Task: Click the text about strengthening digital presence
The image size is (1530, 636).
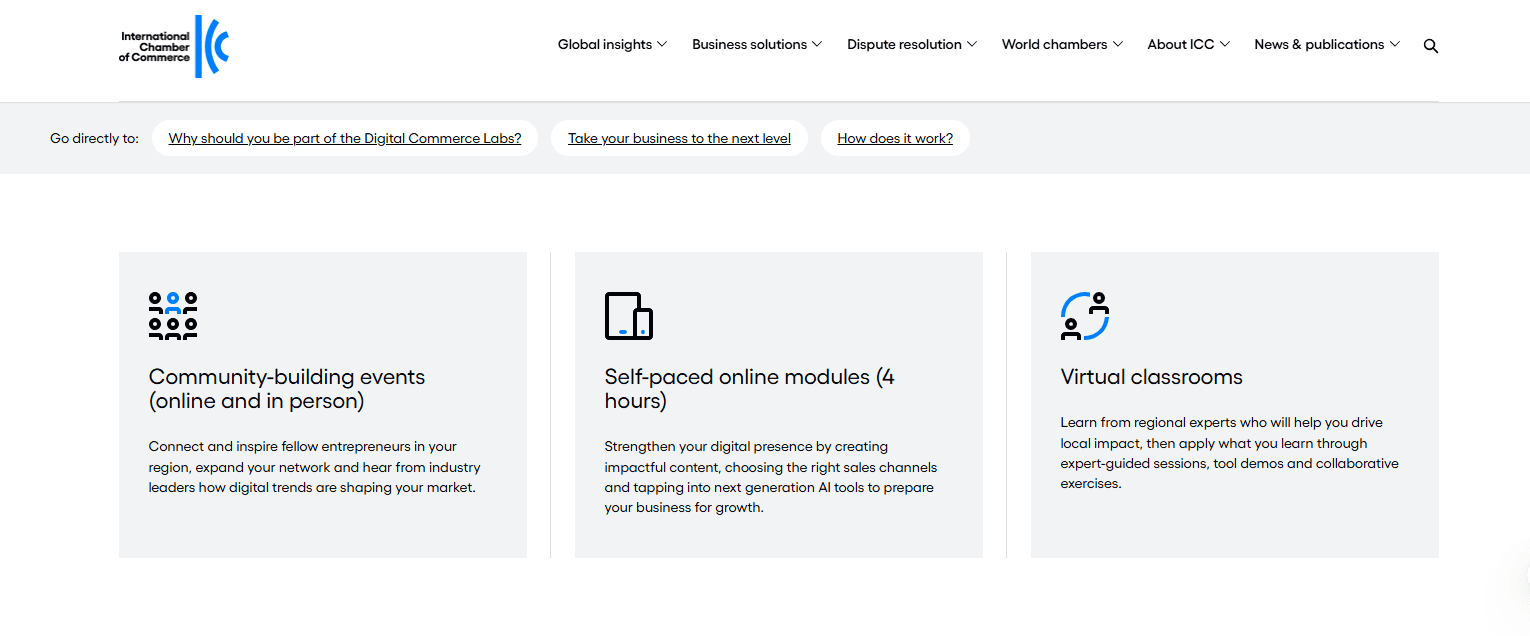Action: (x=770, y=477)
